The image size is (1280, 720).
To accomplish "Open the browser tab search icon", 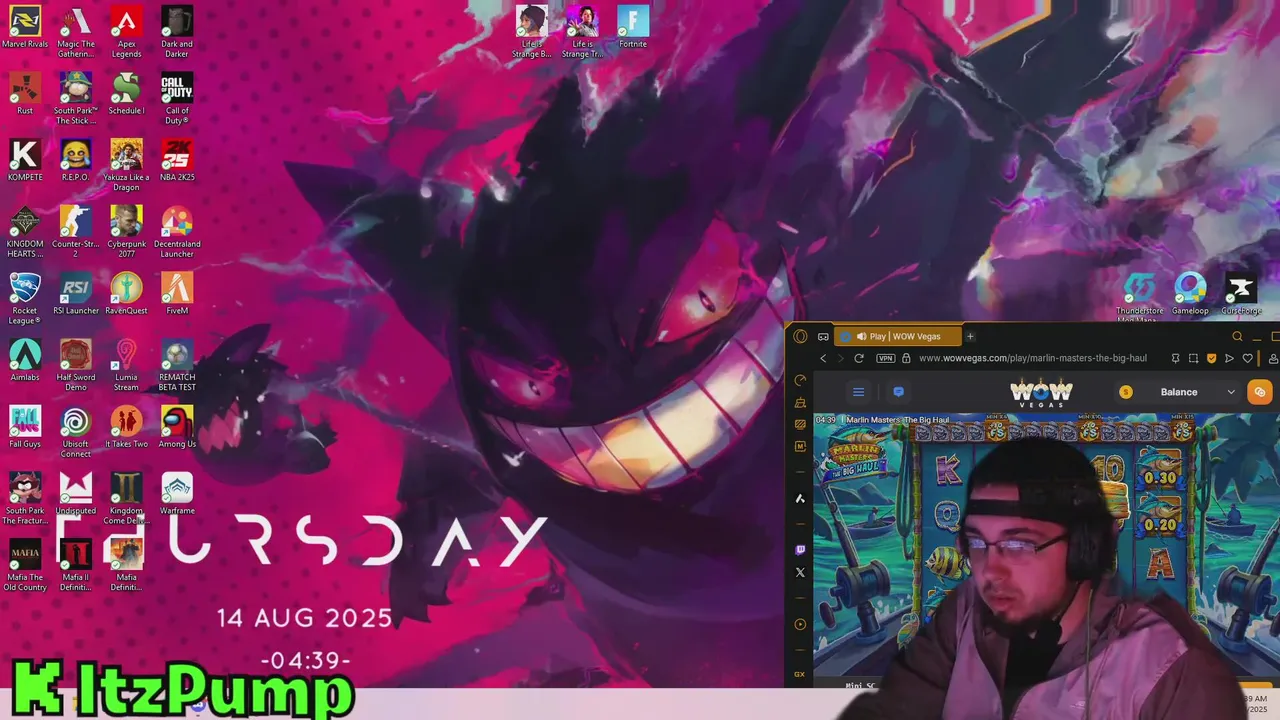I will (1237, 336).
